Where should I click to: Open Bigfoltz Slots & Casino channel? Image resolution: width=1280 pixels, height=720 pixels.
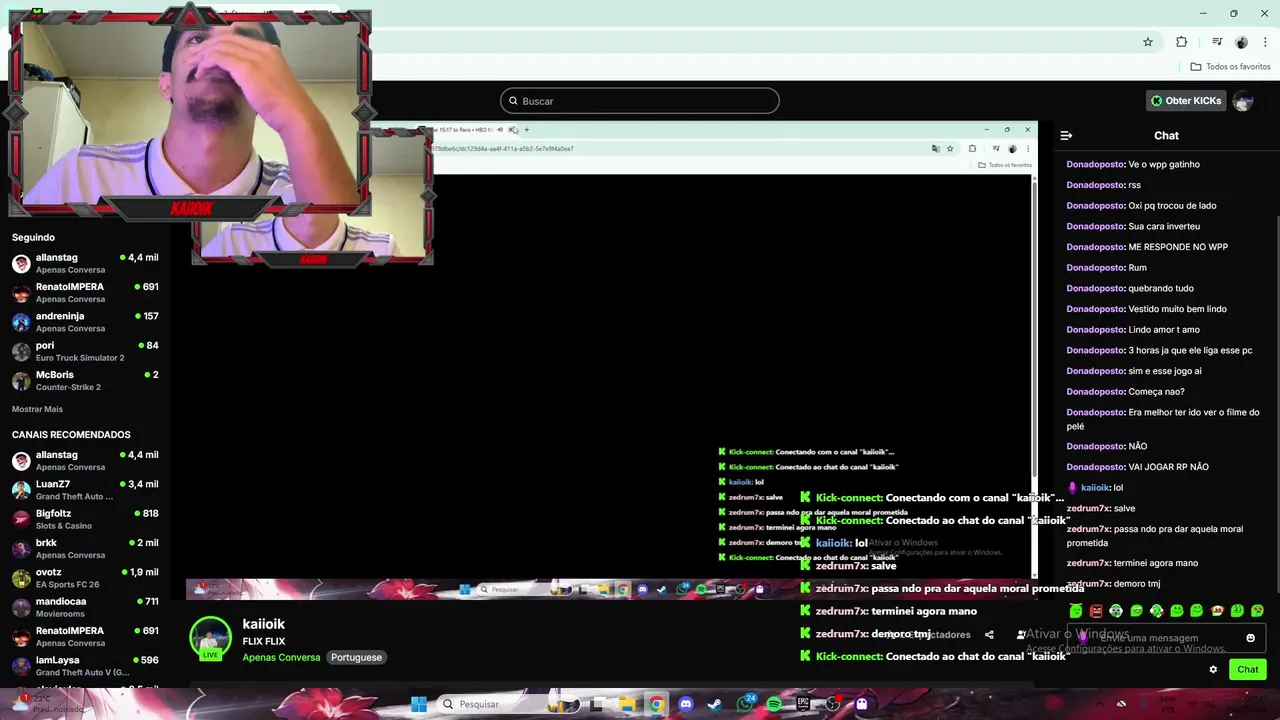(x=86, y=519)
